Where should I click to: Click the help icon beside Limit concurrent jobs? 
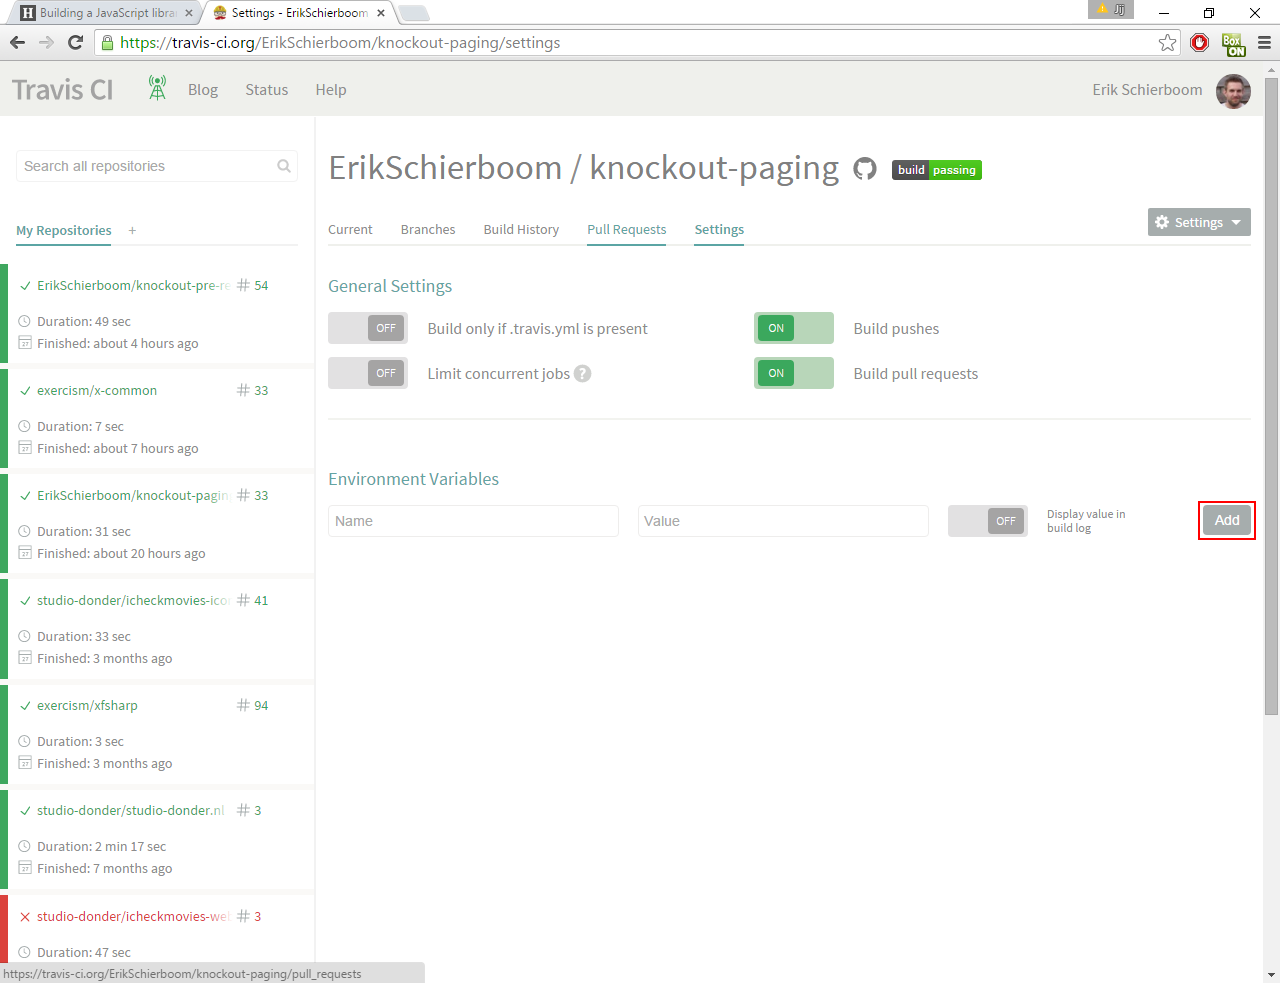tap(583, 373)
